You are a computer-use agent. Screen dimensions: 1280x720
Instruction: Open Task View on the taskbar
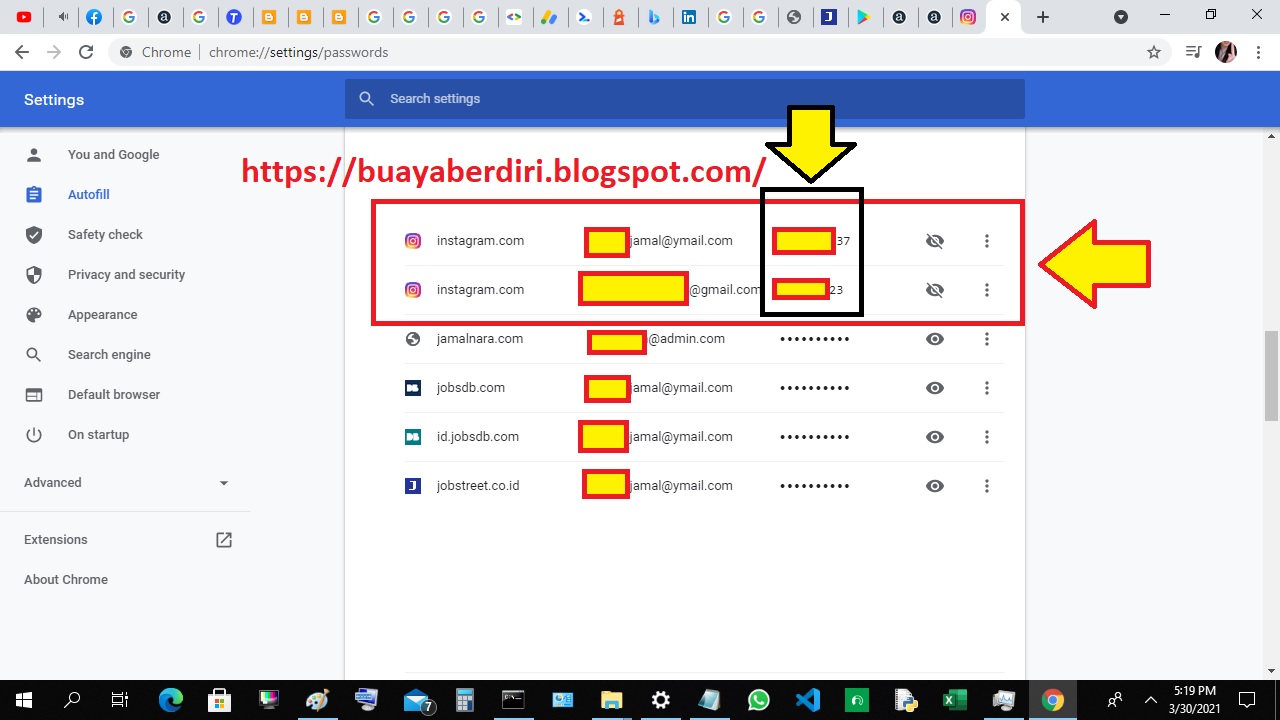point(120,700)
